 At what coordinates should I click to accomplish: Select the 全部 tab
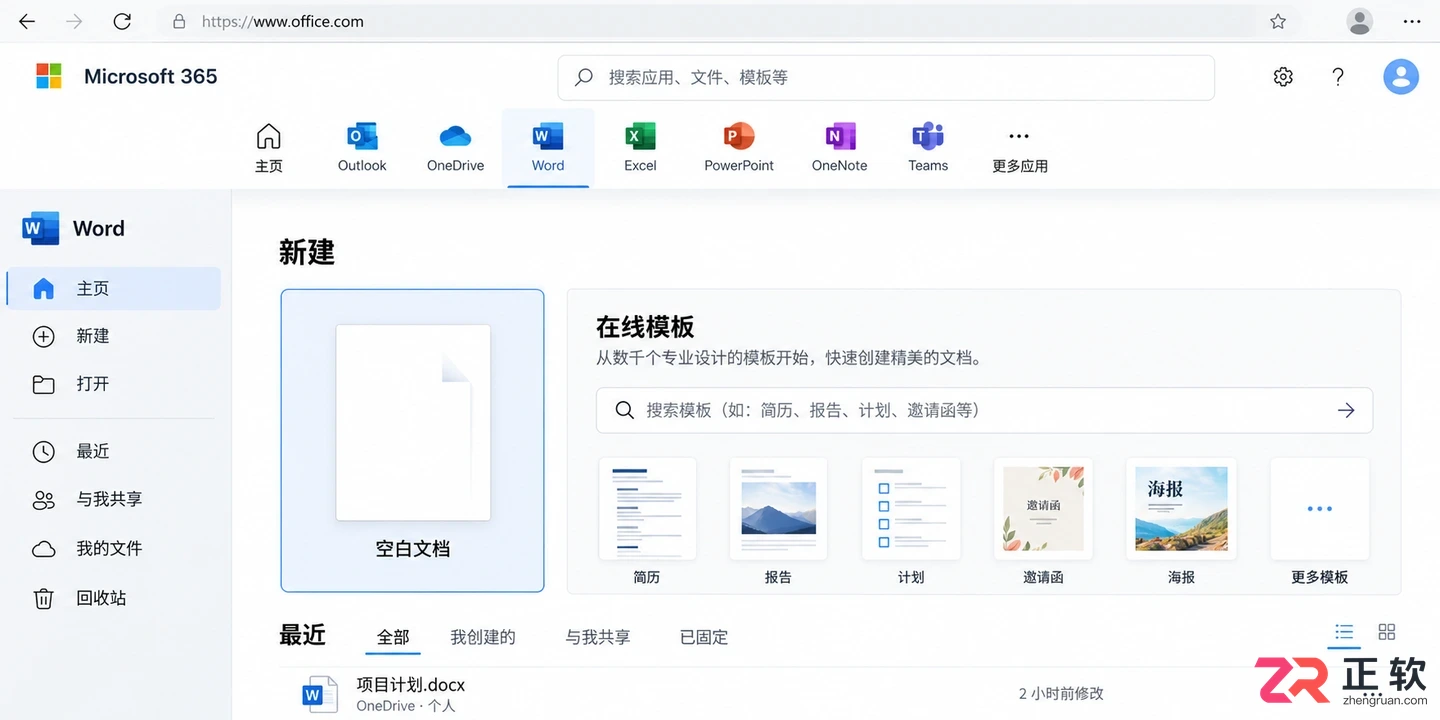click(x=393, y=637)
